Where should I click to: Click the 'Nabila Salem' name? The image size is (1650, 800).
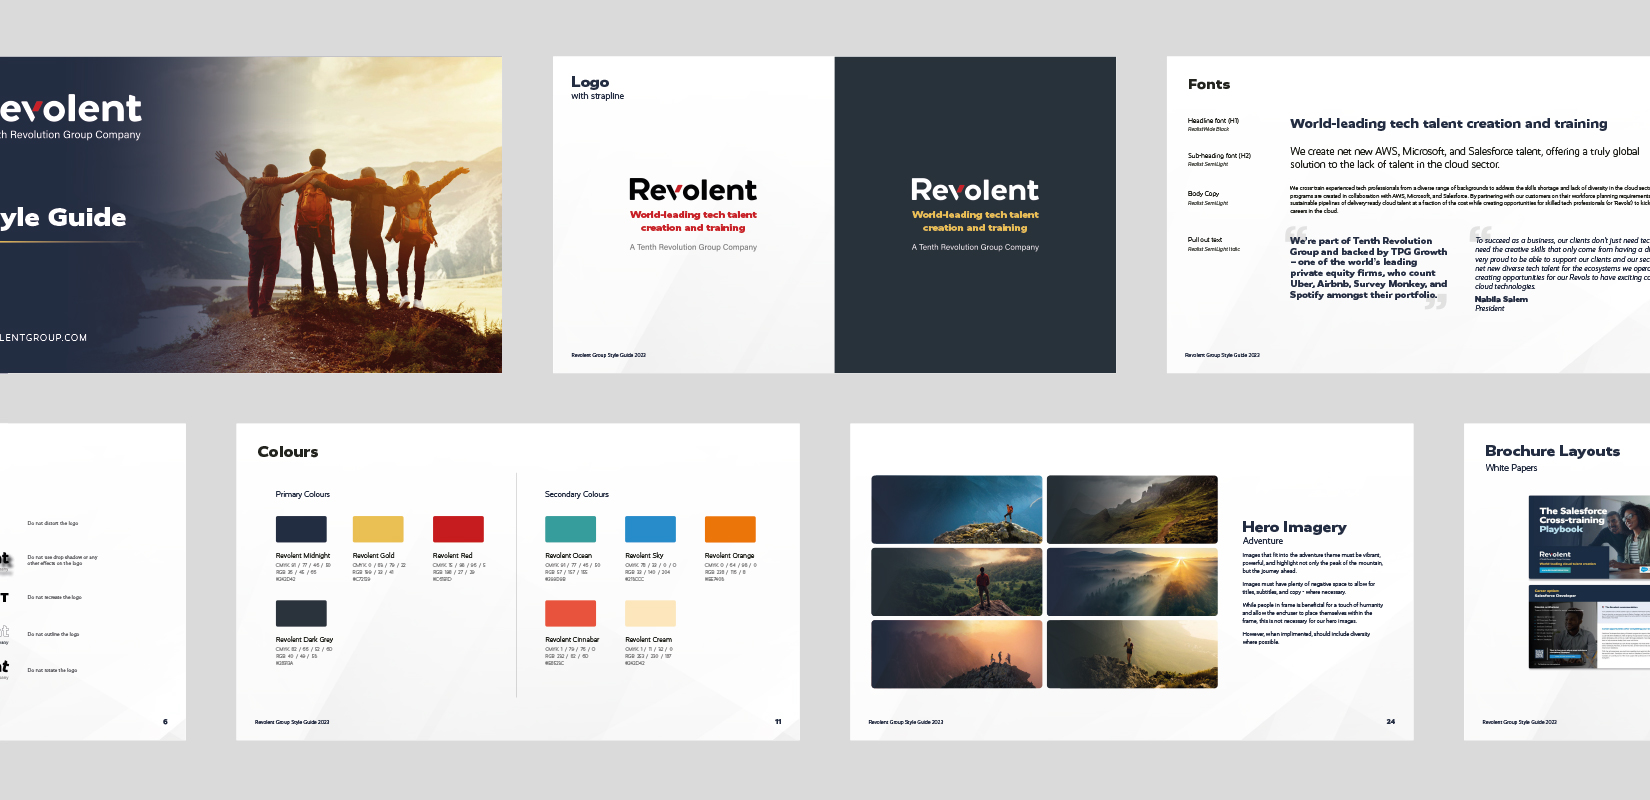pyautogui.click(x=1501, y=299)
